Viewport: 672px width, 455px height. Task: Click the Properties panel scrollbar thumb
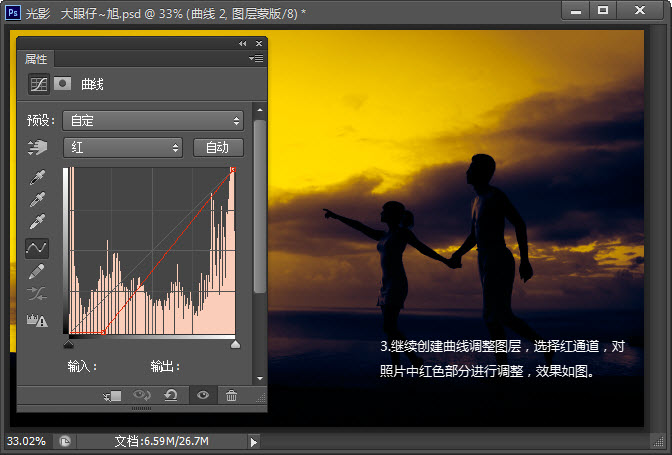tap(260, 207)
